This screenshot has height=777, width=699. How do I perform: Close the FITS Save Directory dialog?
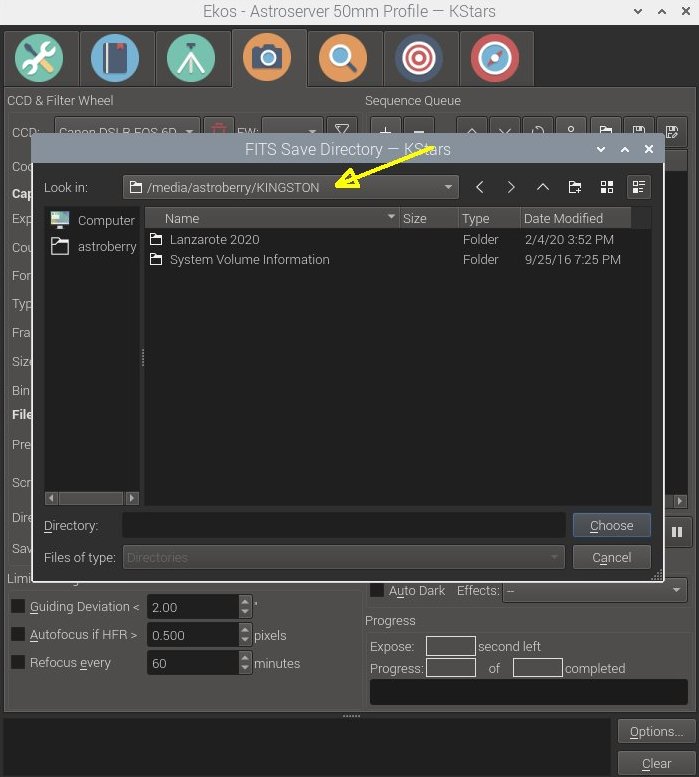(648, 149)
